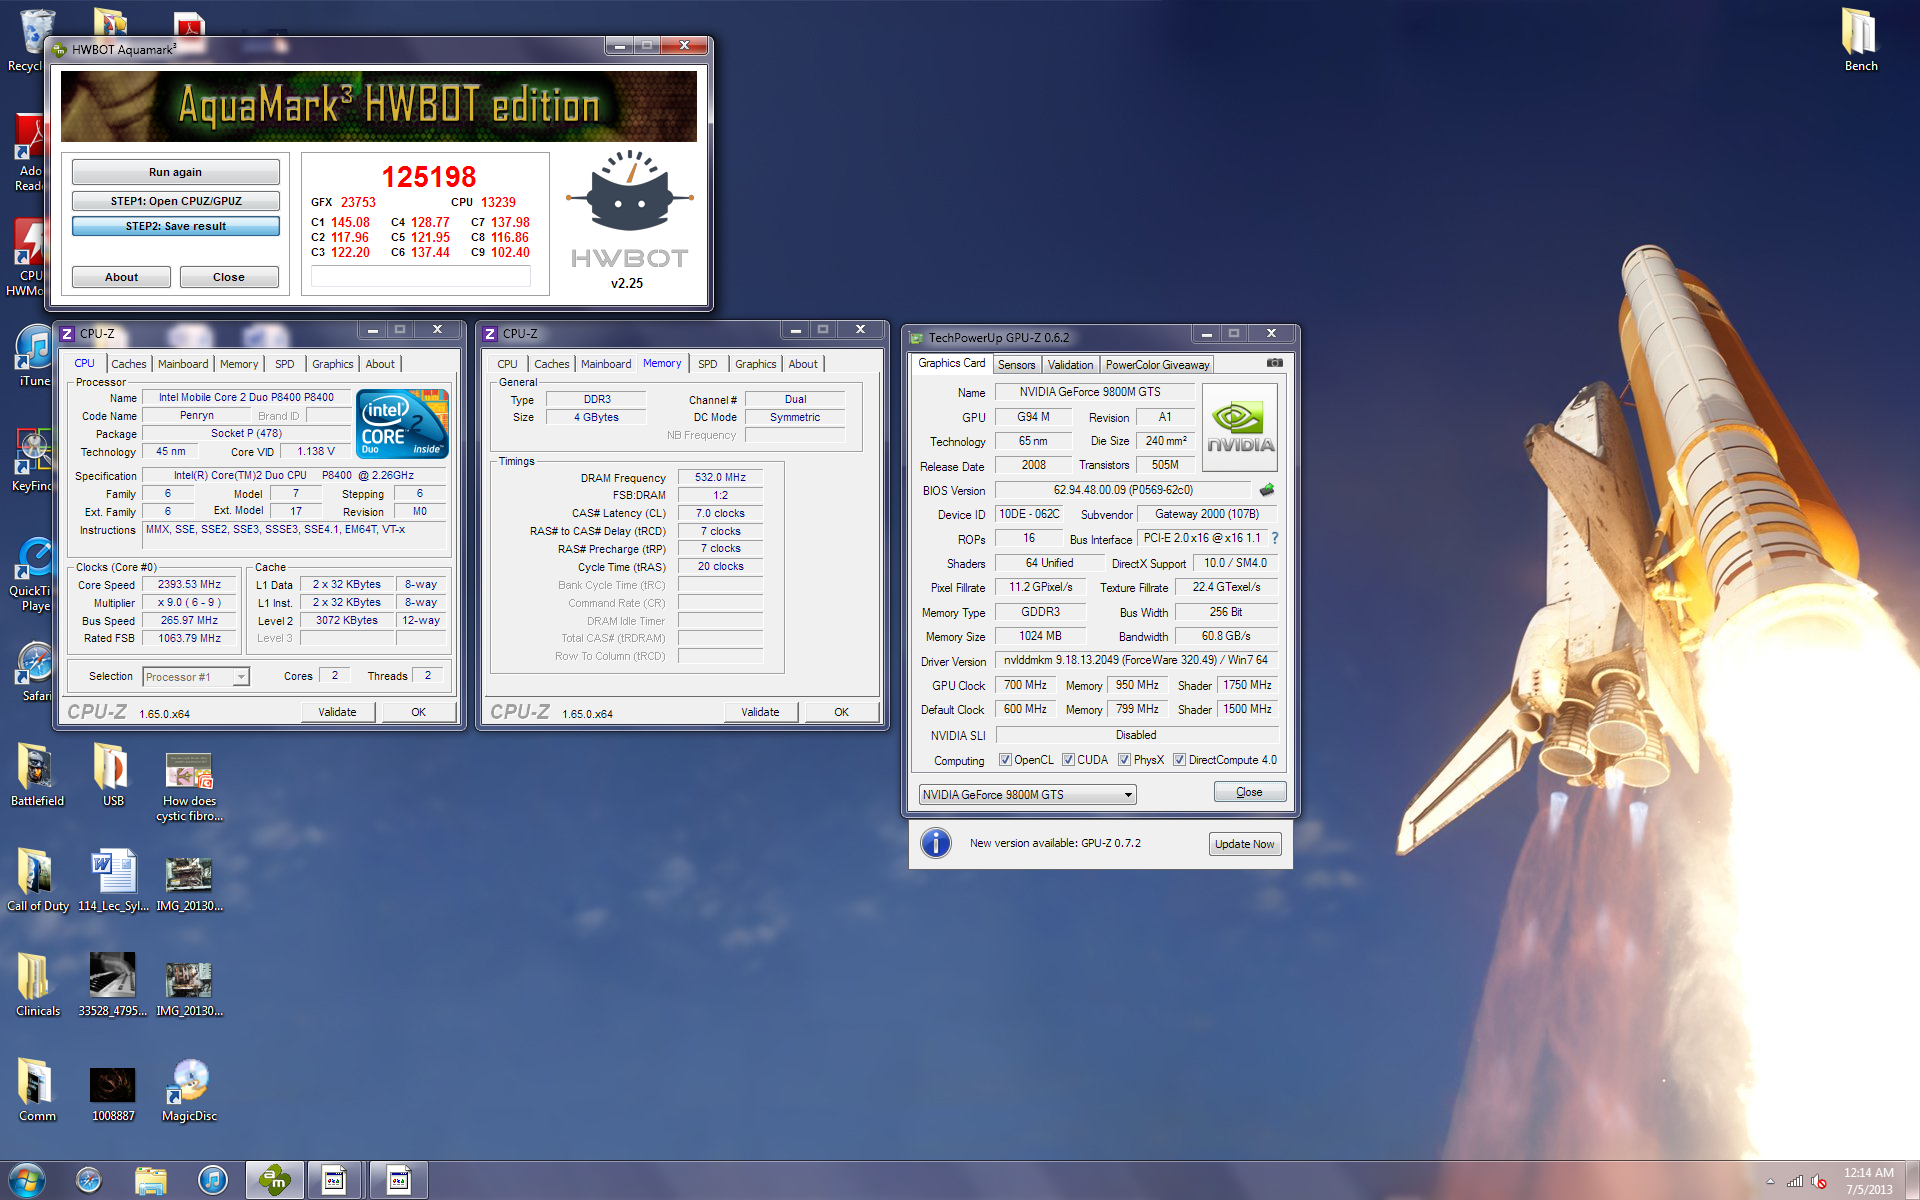Click the network signal tray icon
Viewport: 1920px width, 1200px height.
pyautogui.click(x=1795, y=1181)
